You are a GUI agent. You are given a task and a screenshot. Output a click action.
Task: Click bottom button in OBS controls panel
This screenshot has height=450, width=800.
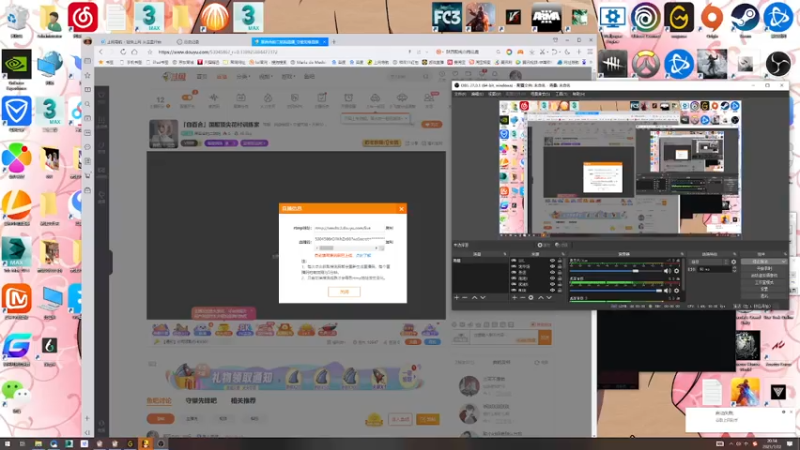point(764,296)
